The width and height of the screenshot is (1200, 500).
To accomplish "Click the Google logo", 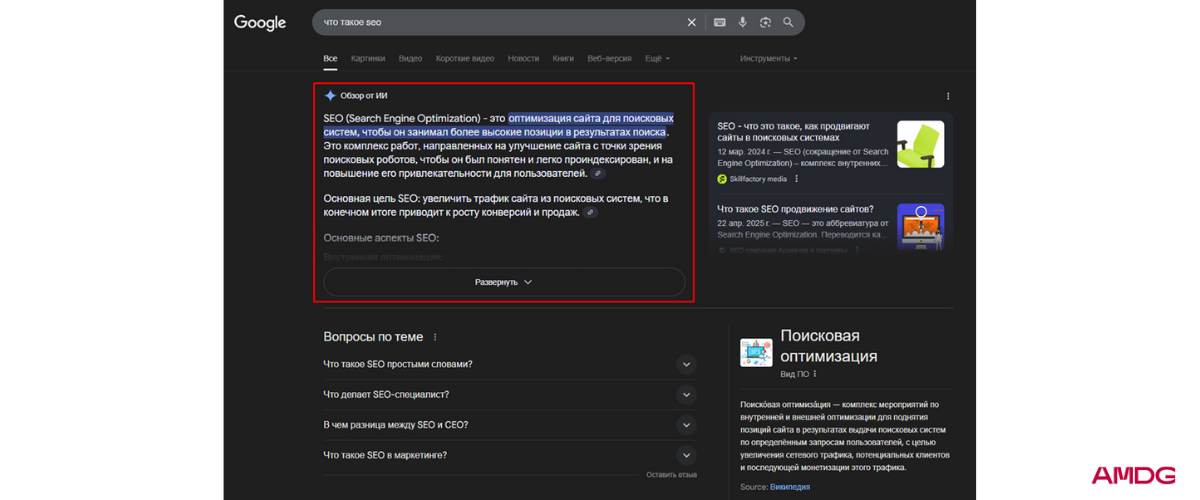I will (x=260, y=22).
